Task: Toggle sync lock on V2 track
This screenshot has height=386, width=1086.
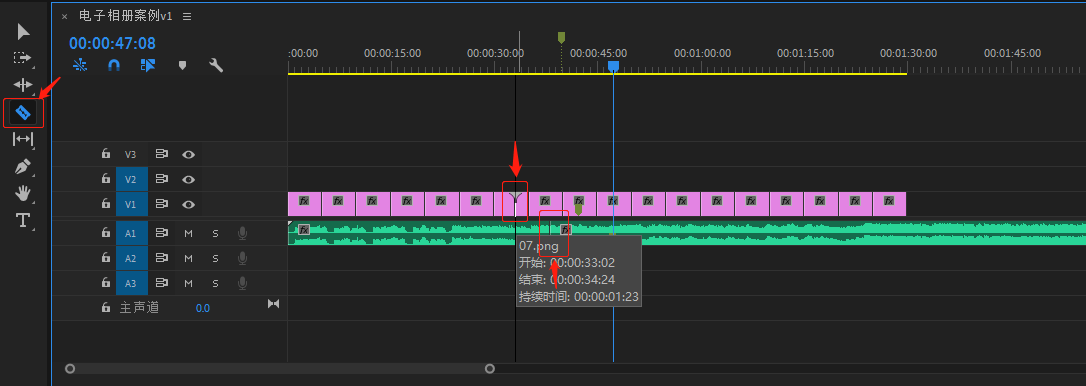Action: [161, 179]
